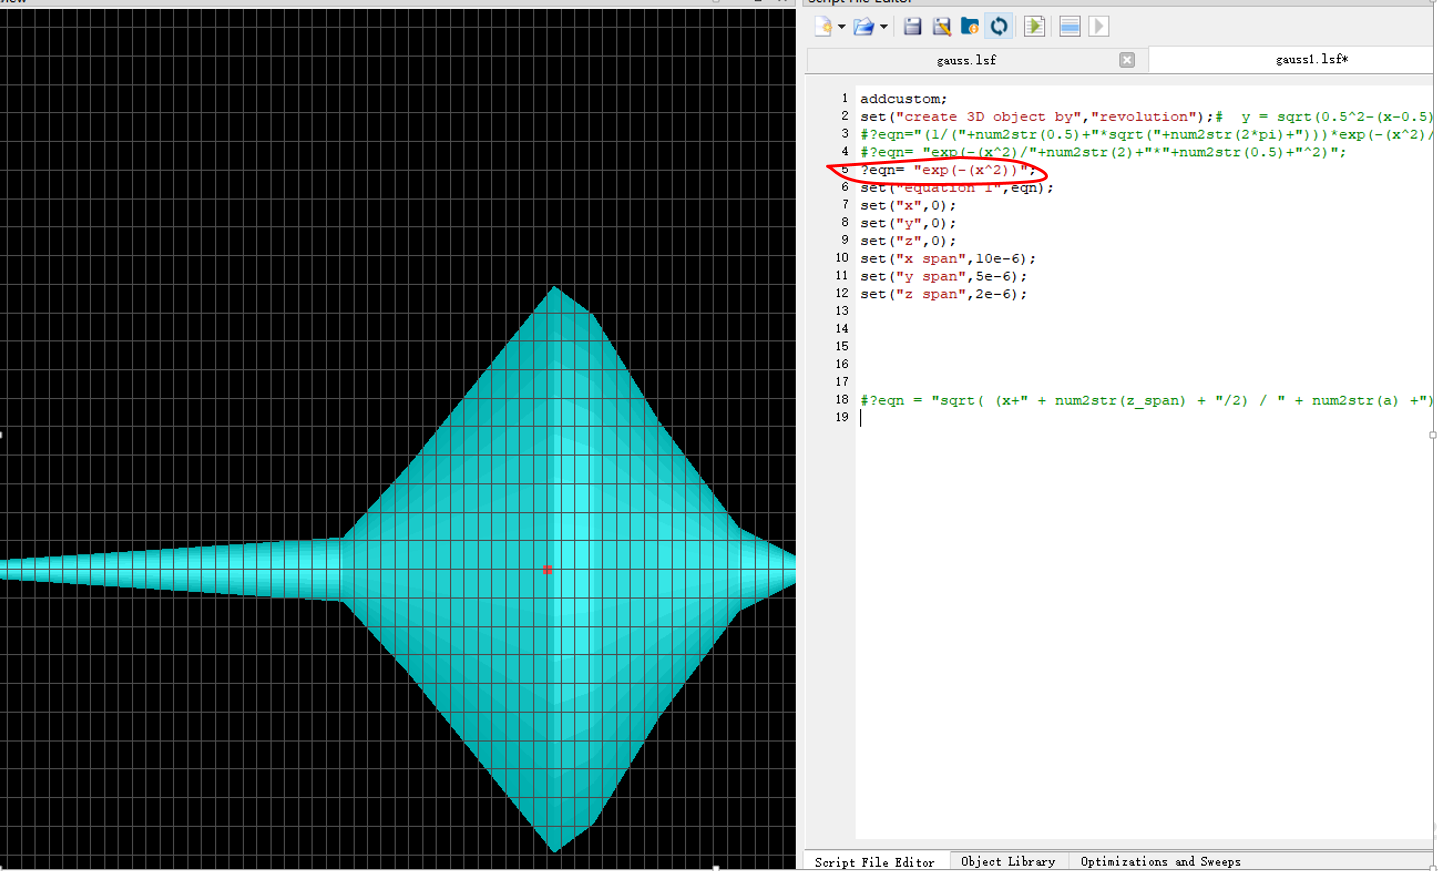Screen dimensions: 1438x871
Task: Click the Open script folder icon
Action: click(x=863, y=27)
